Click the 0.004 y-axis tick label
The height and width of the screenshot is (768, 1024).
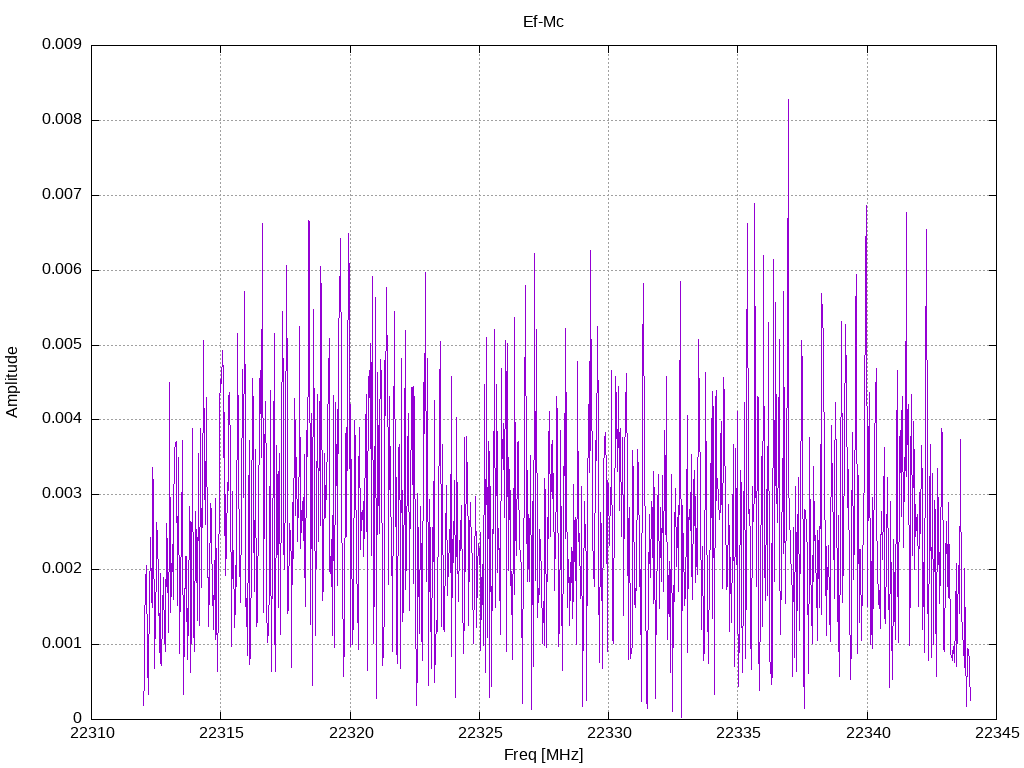[62, 419]
